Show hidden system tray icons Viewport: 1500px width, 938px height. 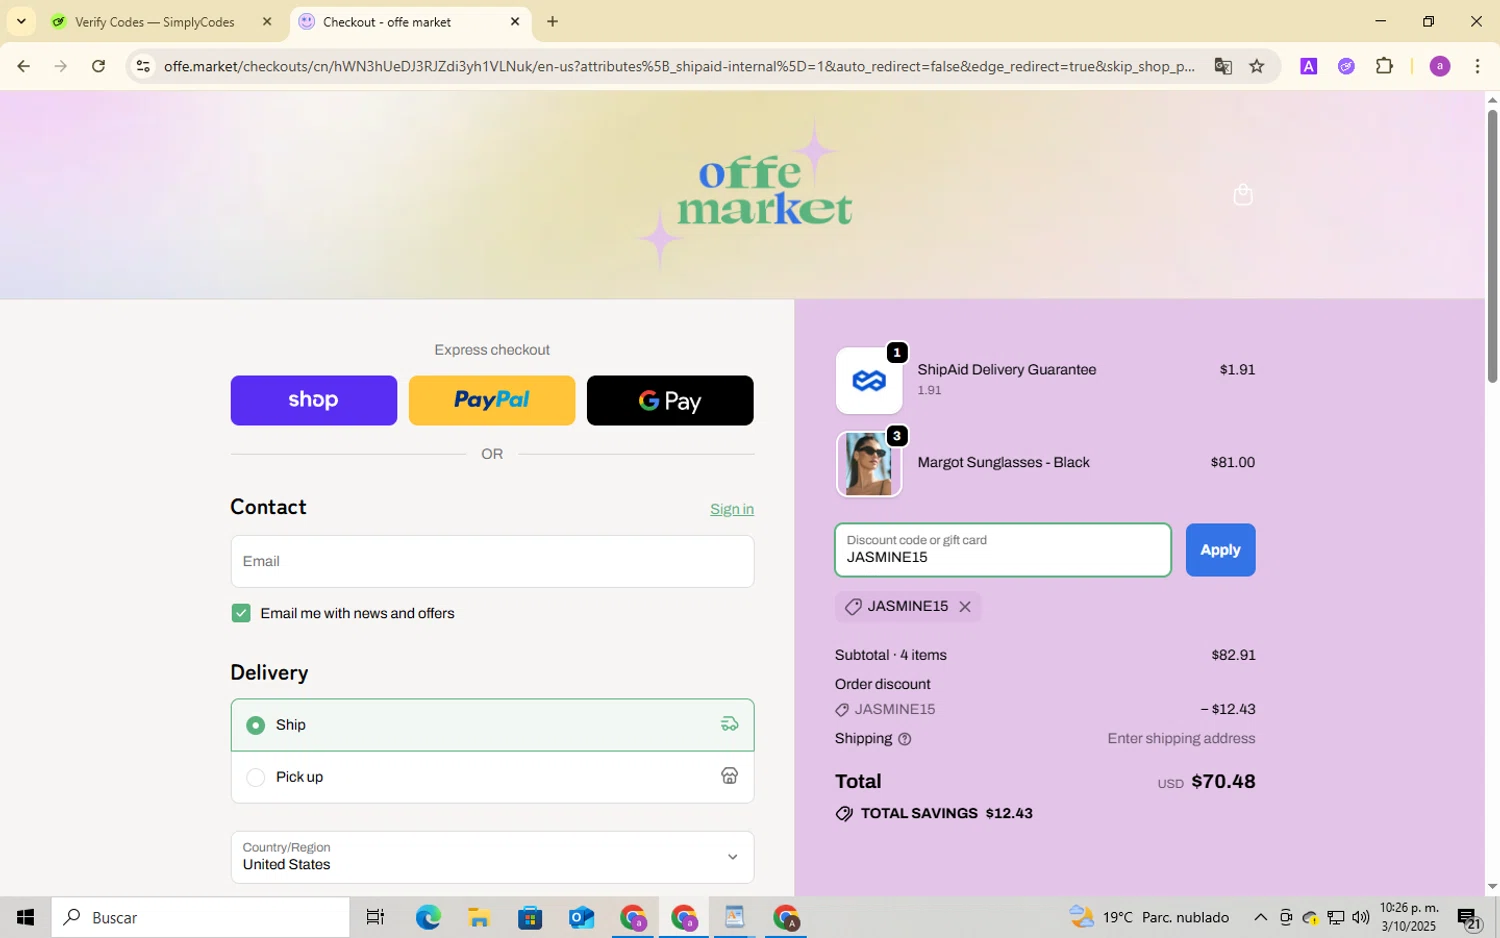(x=1260, y=917)
